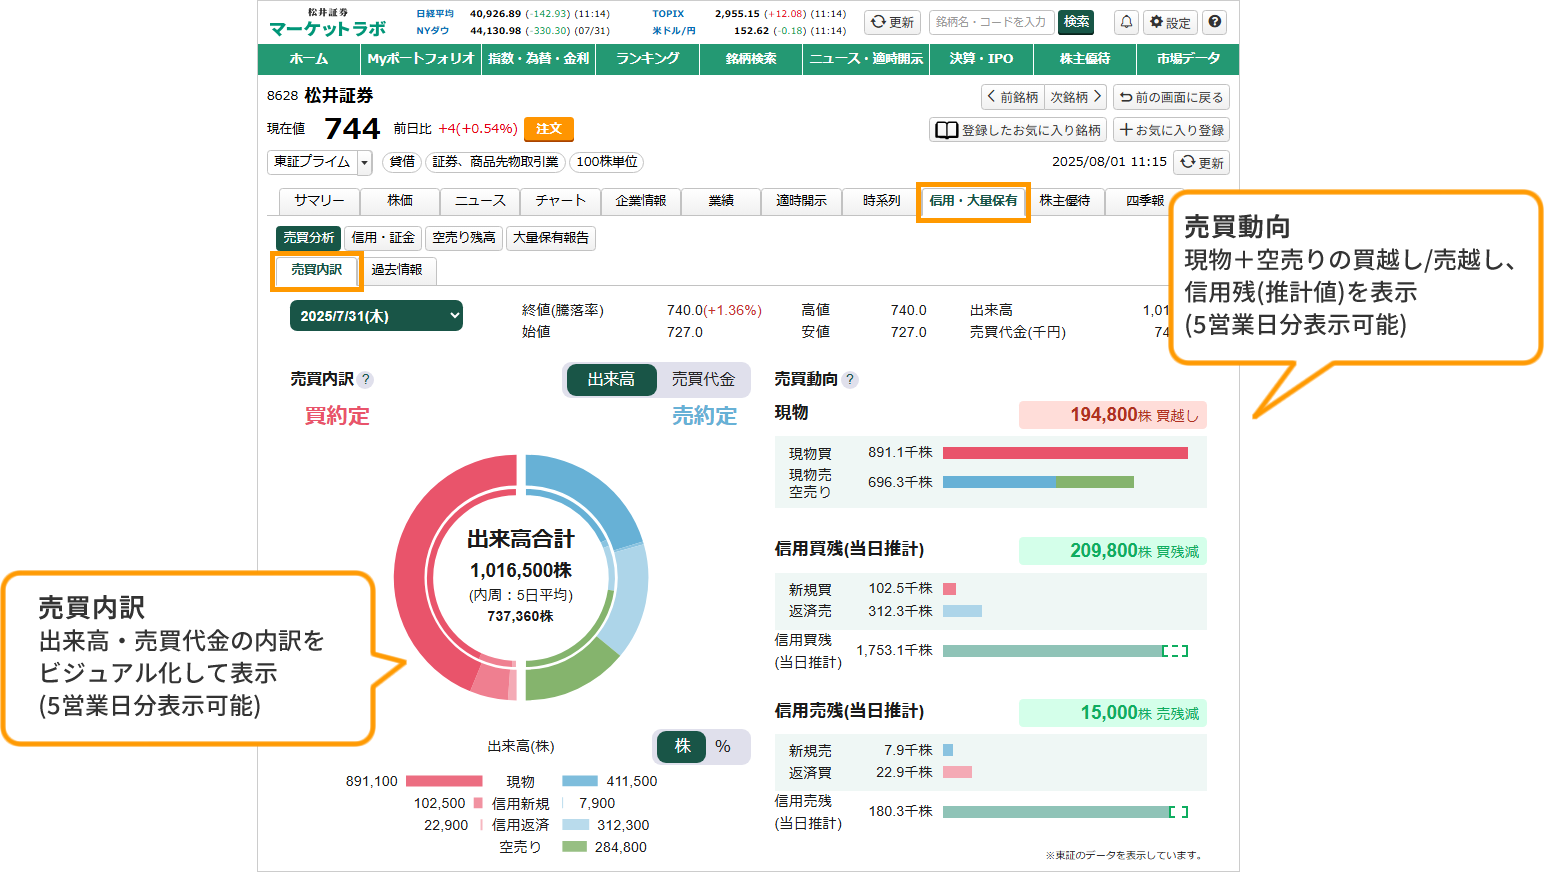Switch to 株主優待 stock tab
This screenshot has height=872, width=1544.
pyautogui.click(x=1065, y=201)
